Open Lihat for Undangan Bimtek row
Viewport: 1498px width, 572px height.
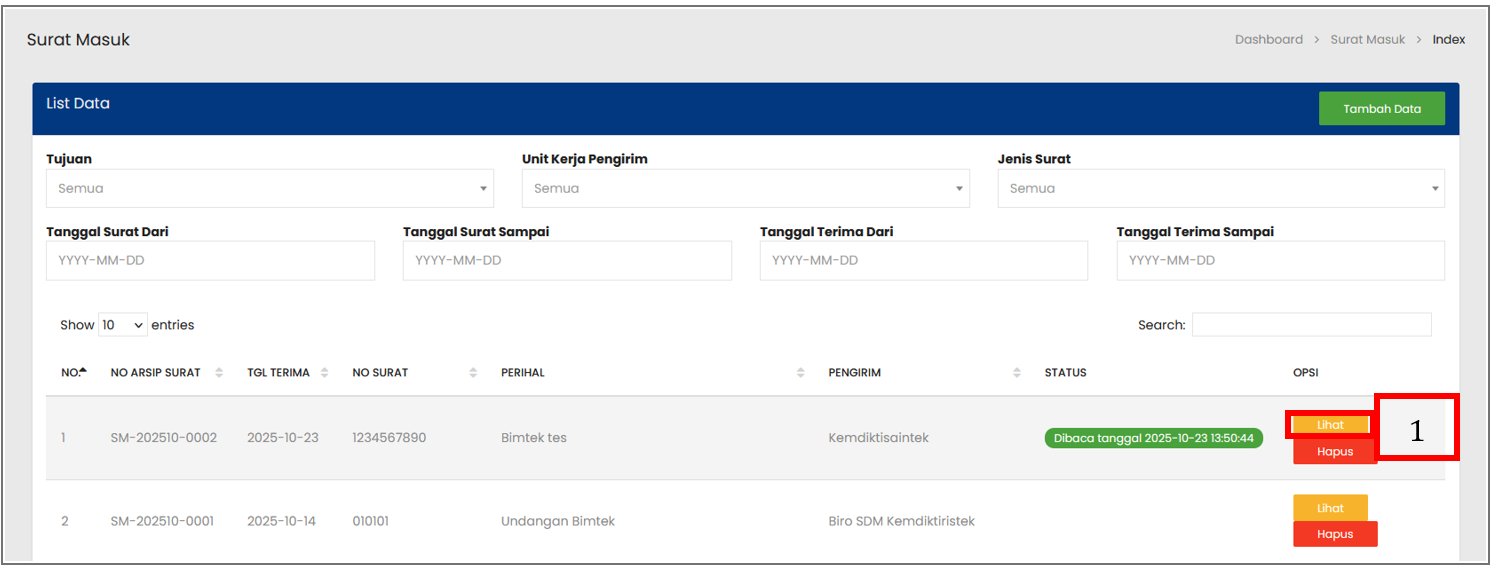[x=1330, y=508]
